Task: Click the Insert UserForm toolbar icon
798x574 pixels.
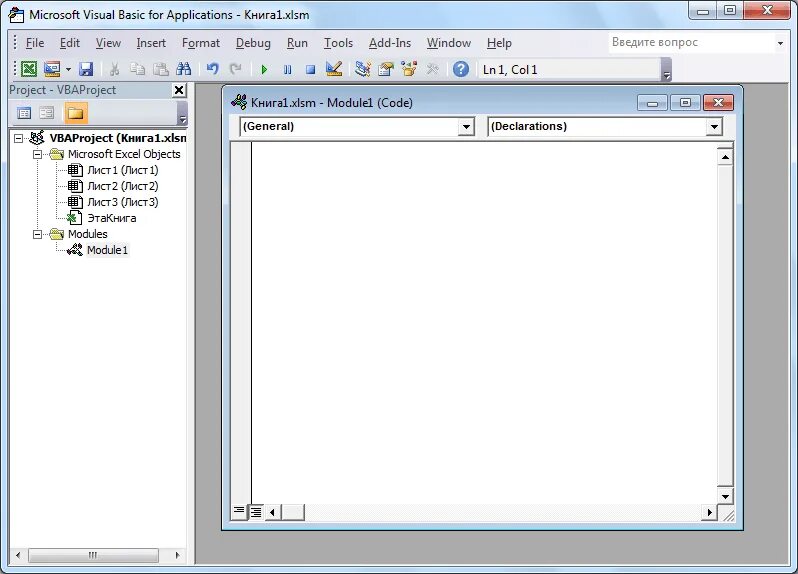Action: tap(52, 69)
